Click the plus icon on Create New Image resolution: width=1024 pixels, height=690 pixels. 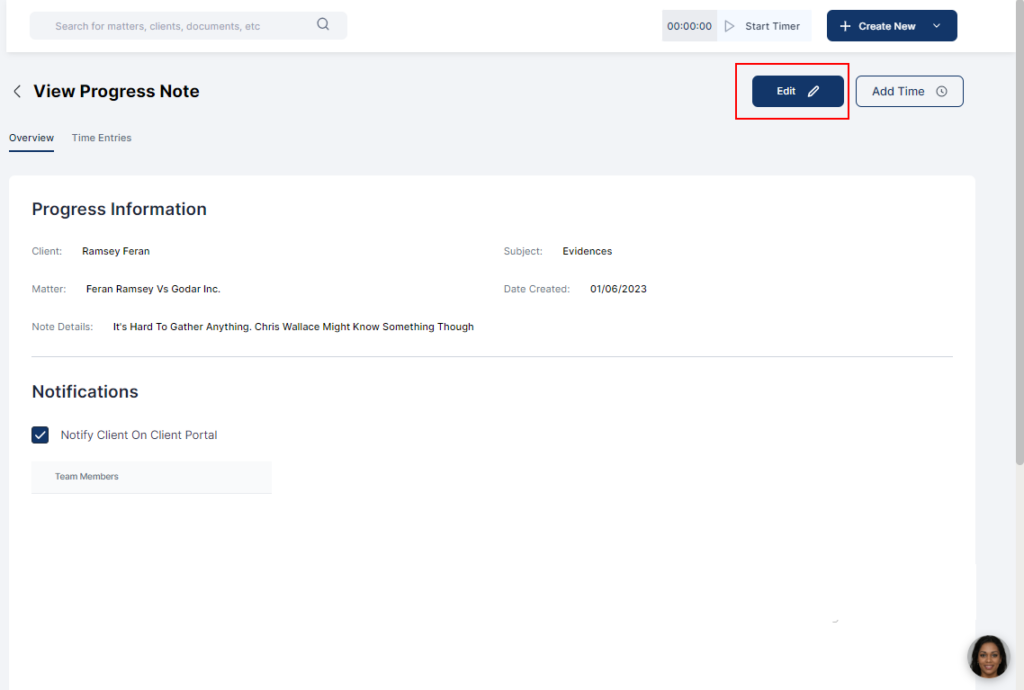pyautogui.click(x=845, y=26)
